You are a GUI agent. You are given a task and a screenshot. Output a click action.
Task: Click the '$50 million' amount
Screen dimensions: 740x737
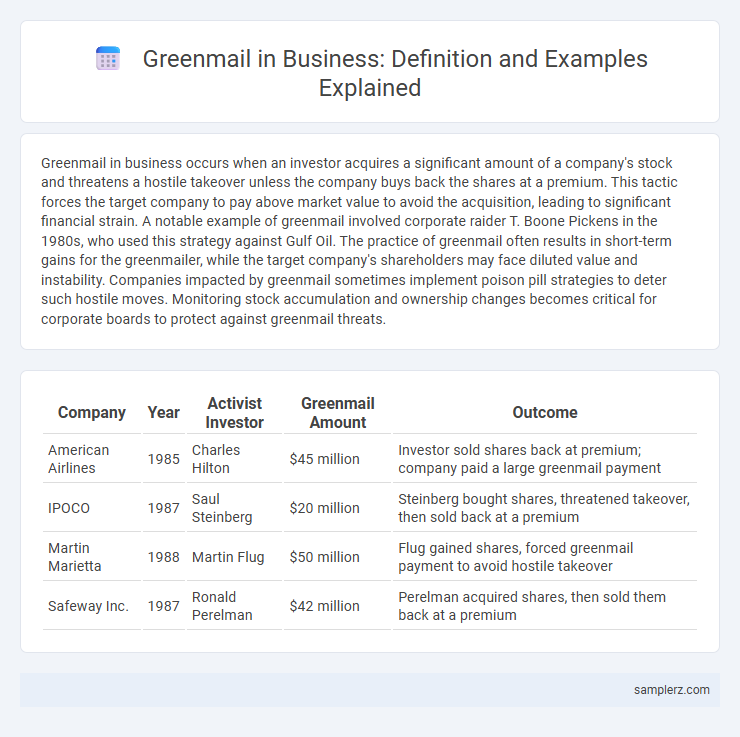[325, 557]
